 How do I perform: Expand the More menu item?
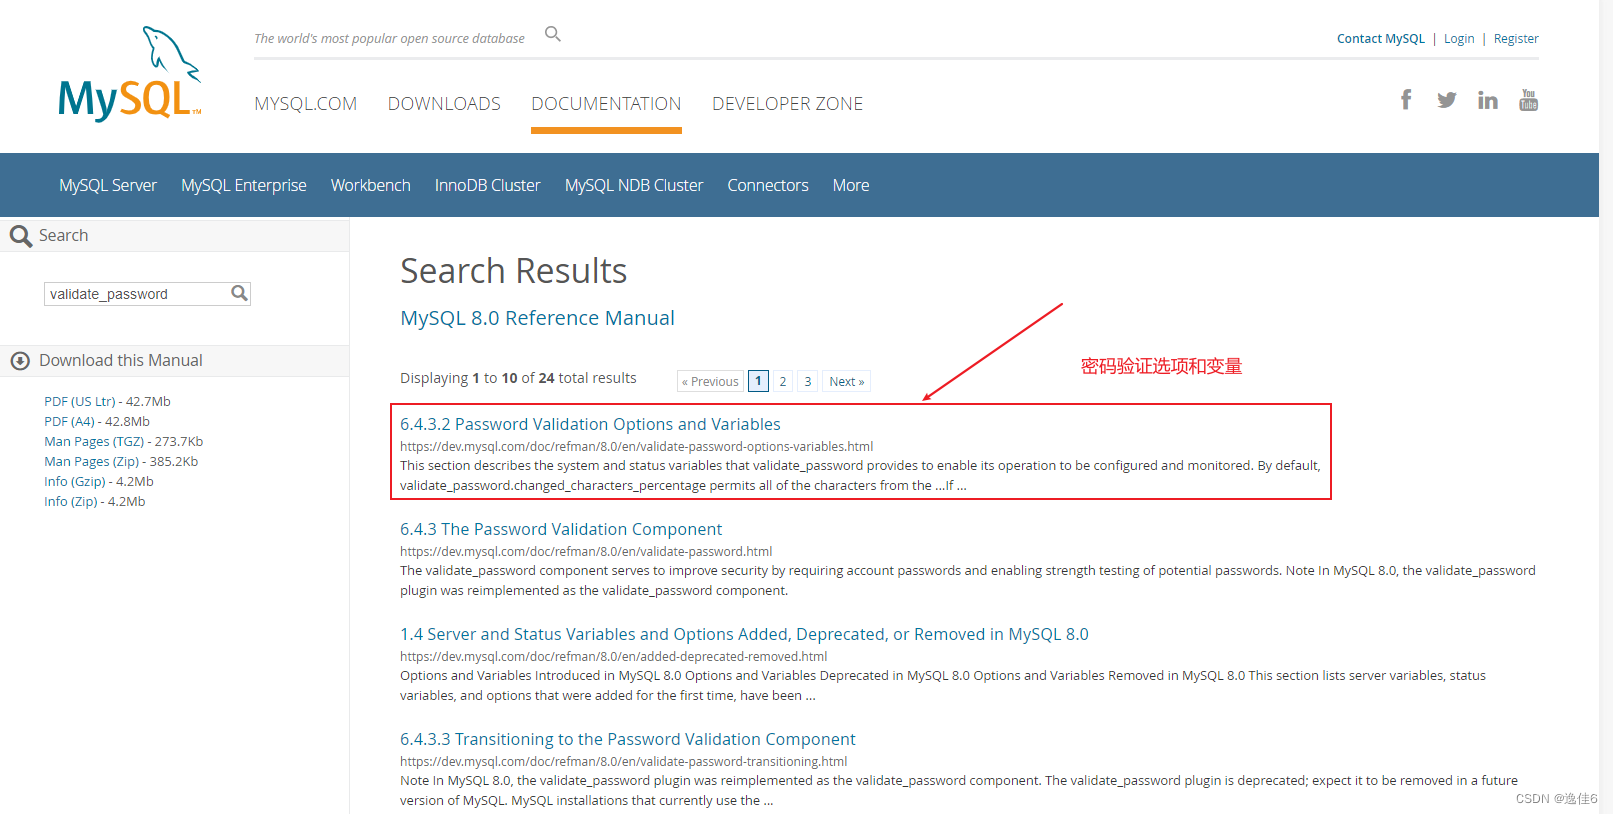(x=851, y=185)
